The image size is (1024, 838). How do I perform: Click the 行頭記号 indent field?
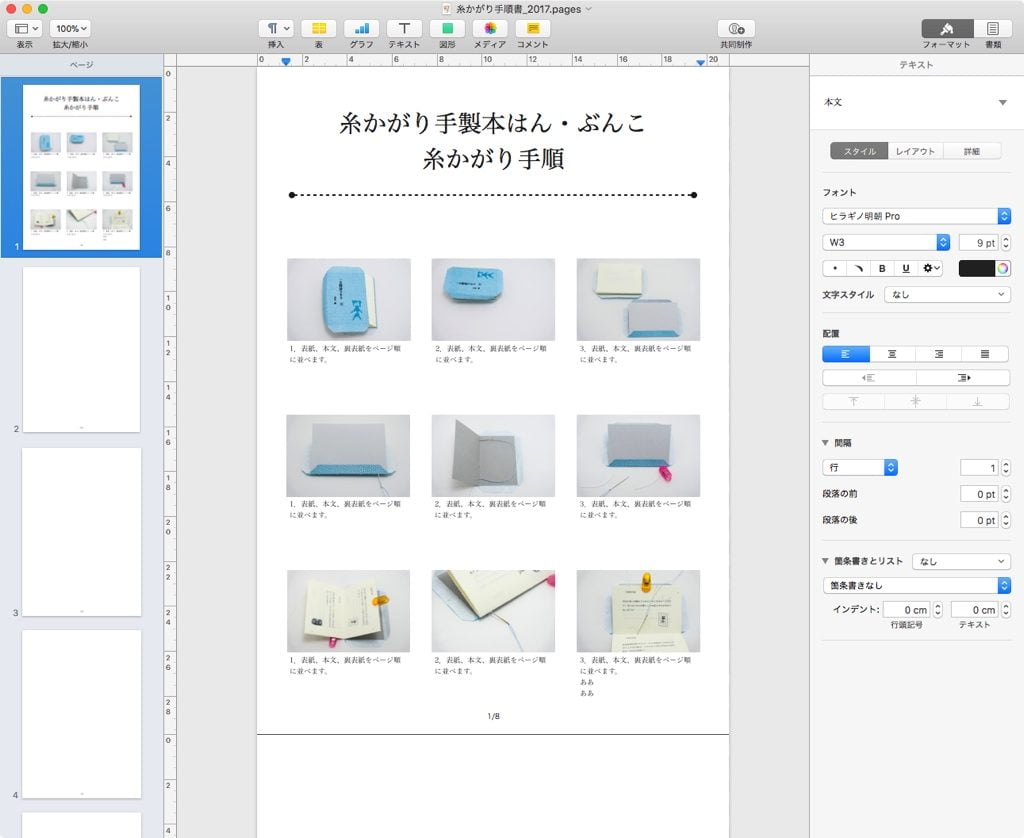907,609
